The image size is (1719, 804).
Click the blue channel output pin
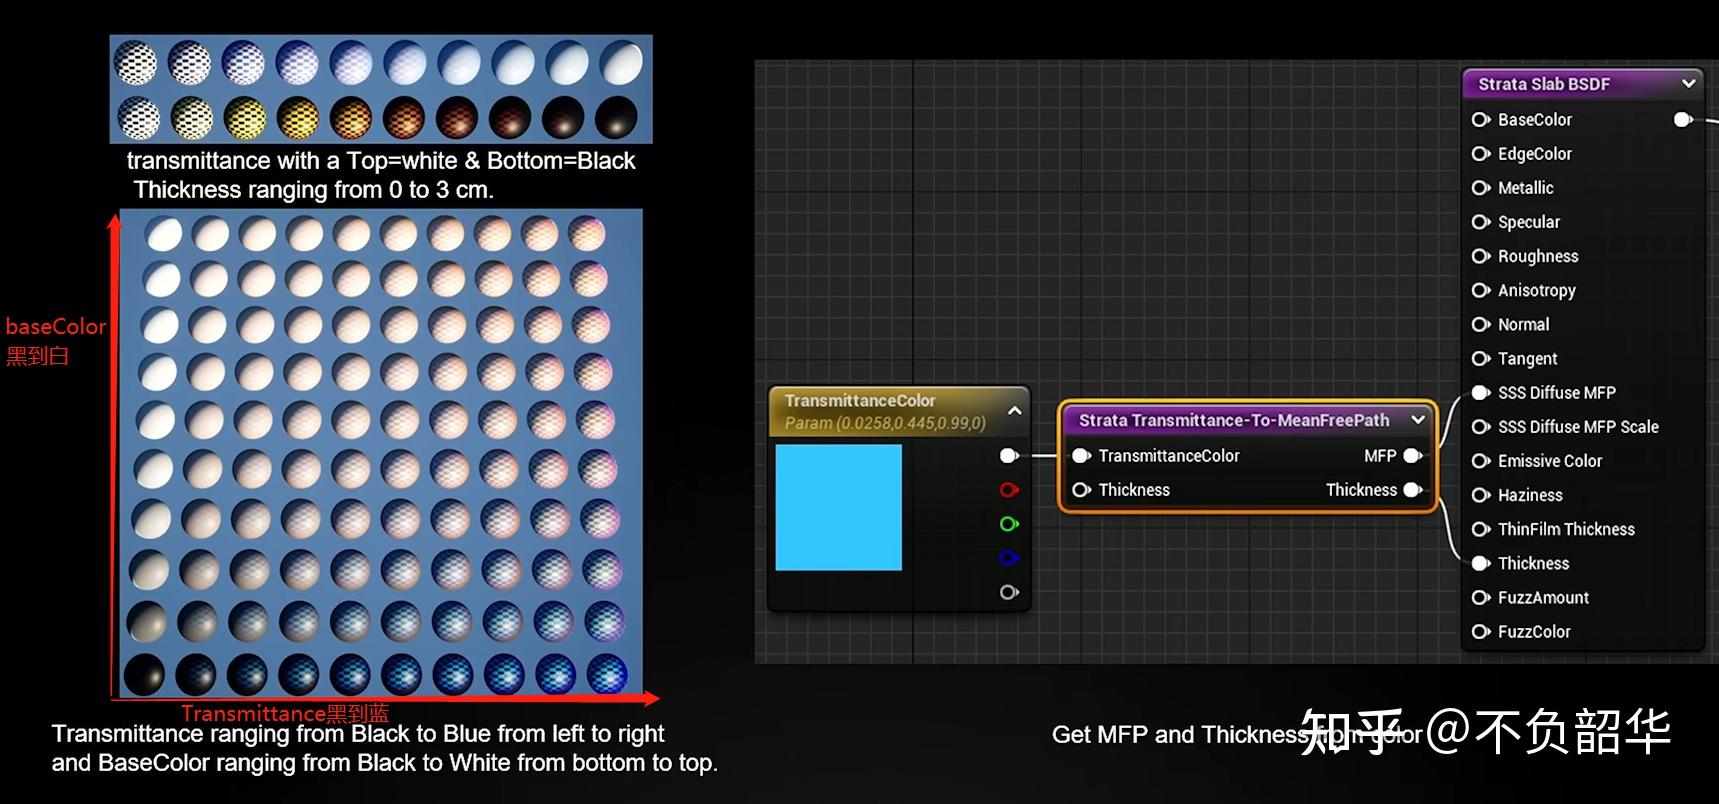point(1009,558)
